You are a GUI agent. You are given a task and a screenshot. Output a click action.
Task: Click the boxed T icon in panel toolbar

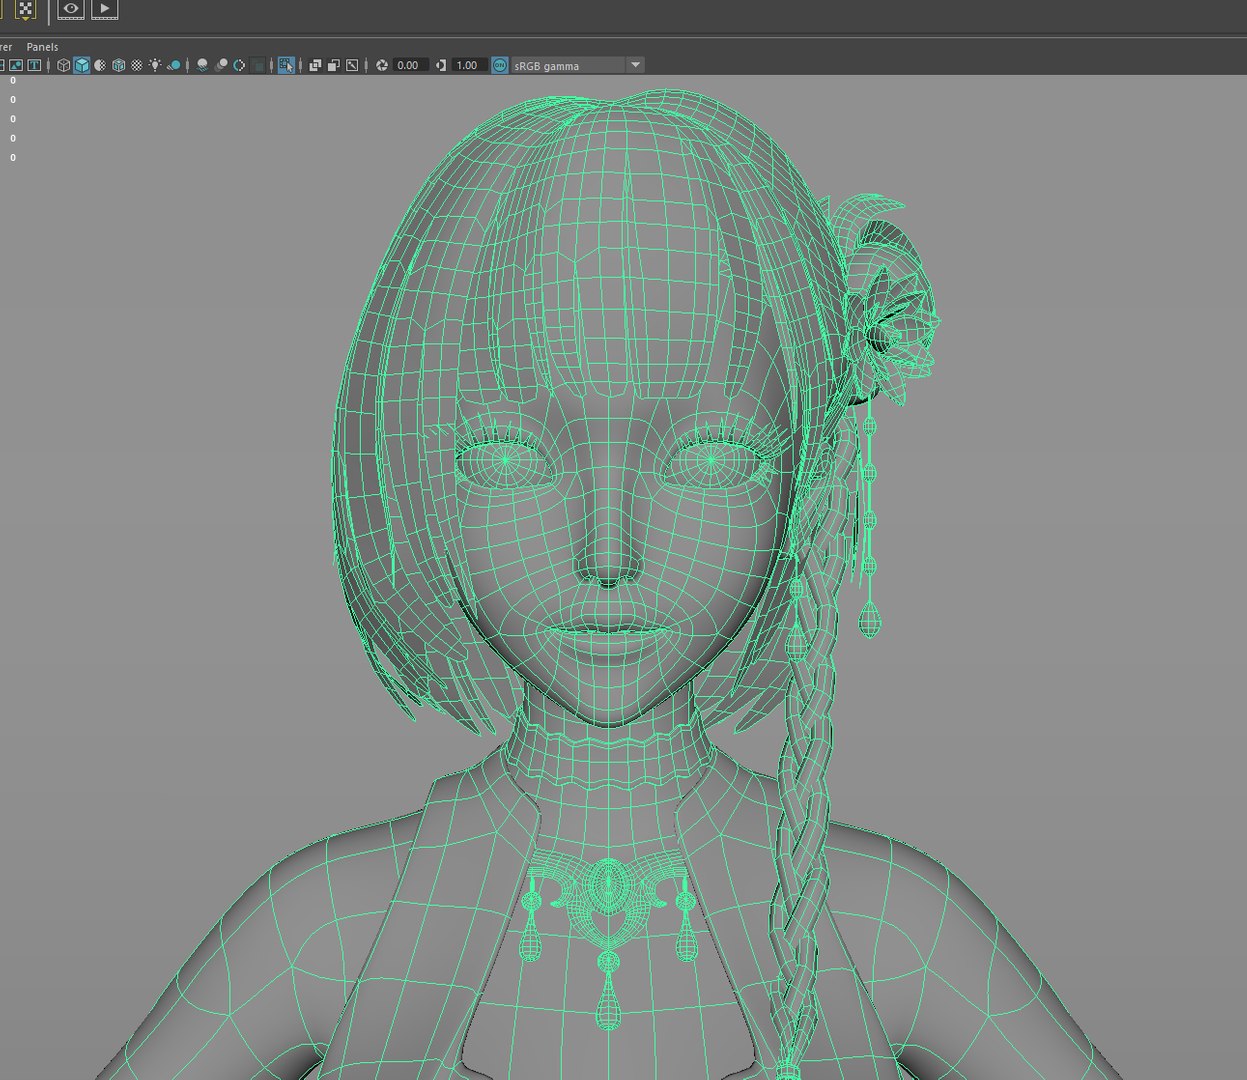34,65
